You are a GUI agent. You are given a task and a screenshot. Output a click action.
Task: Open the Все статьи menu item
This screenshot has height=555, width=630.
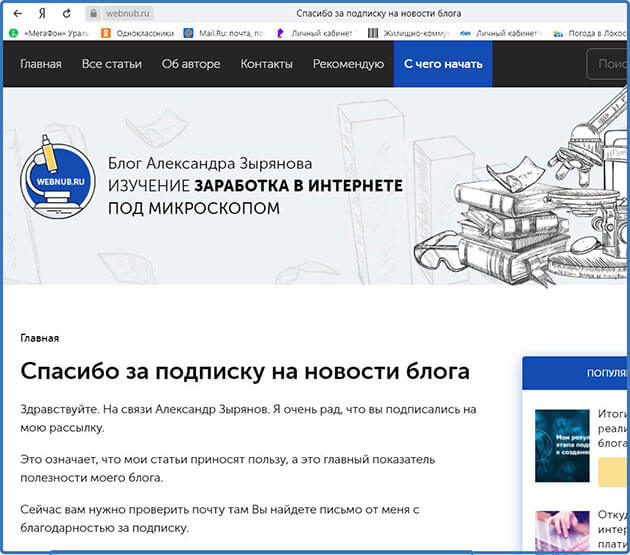(112, 64)
